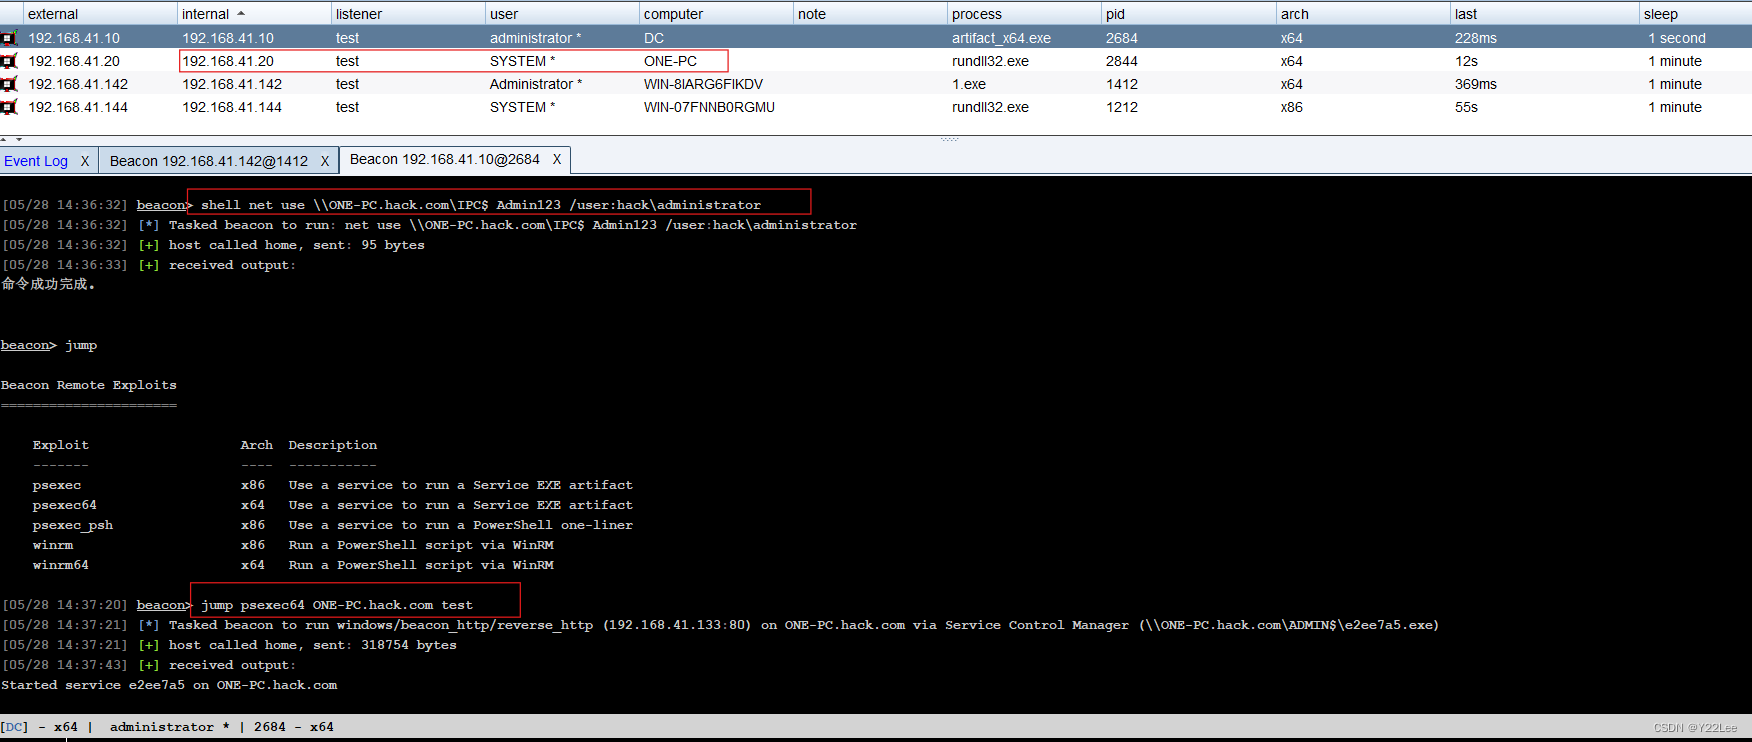
Task: Click 'Beacon Remote Exploits' heading
Action: (x=89, y=385)
